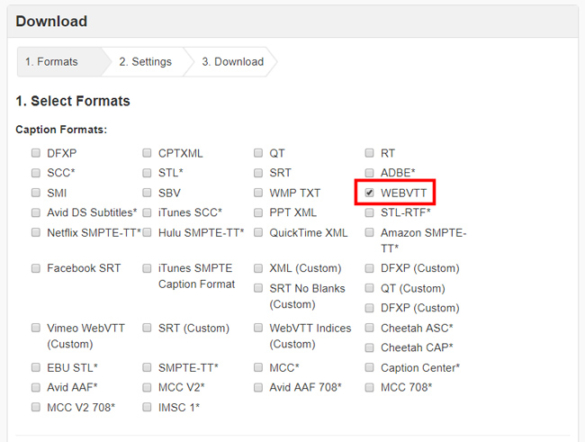
Task: Enable Netflix SMPTE-TT* checkbox
Action: click(36, 232)
